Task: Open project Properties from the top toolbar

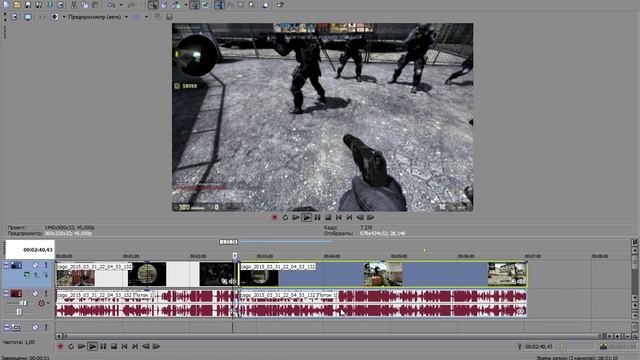Action: click(x=60, y=5)
